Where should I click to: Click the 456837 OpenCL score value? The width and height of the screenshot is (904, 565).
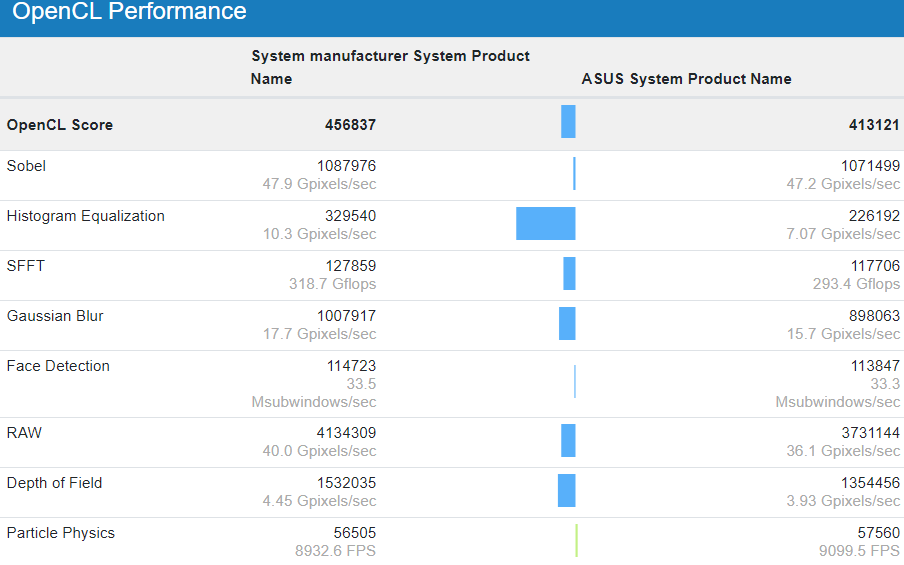tap(350, 125)
